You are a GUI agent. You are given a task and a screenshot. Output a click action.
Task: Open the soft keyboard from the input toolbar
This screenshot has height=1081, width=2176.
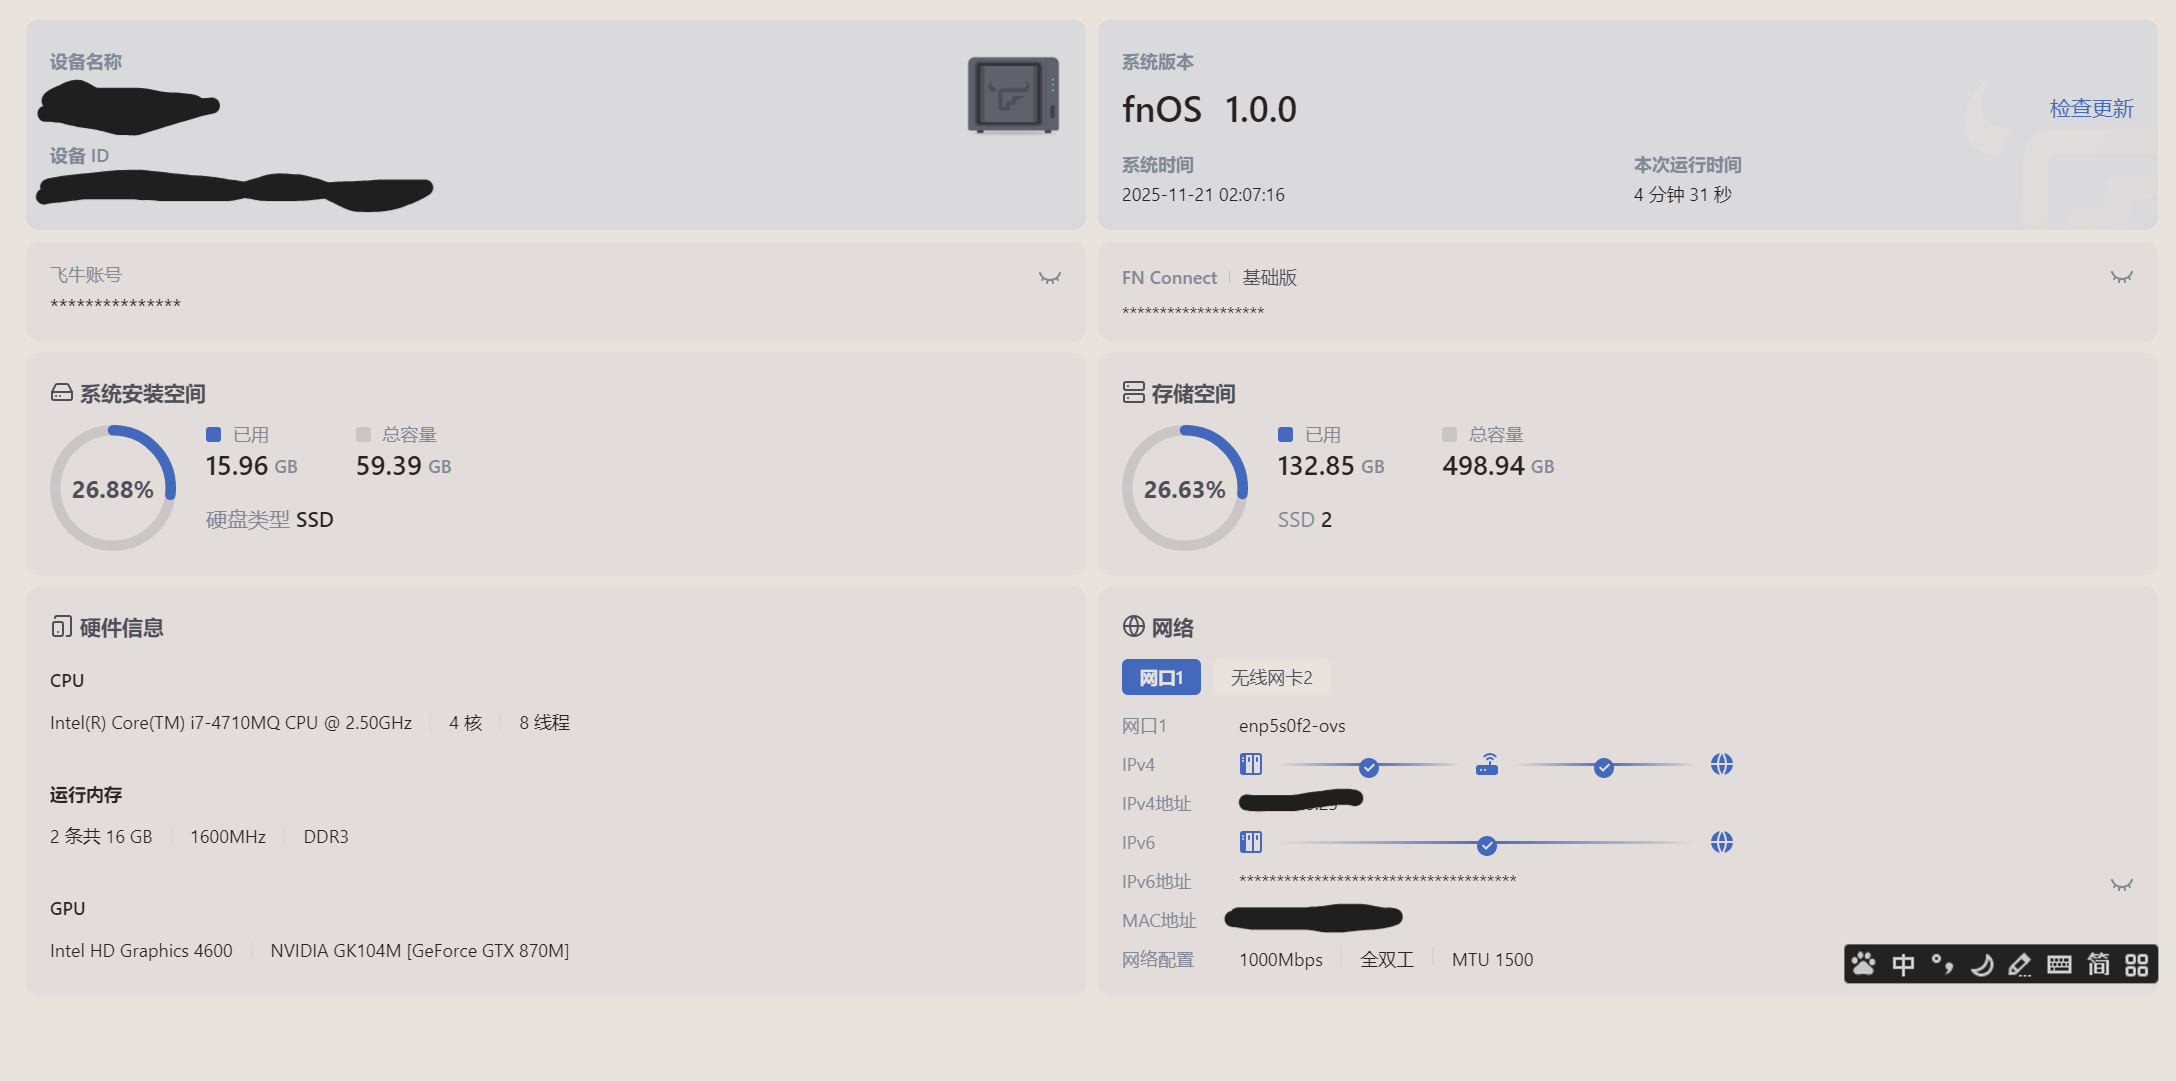click(x=2059, y=964)
